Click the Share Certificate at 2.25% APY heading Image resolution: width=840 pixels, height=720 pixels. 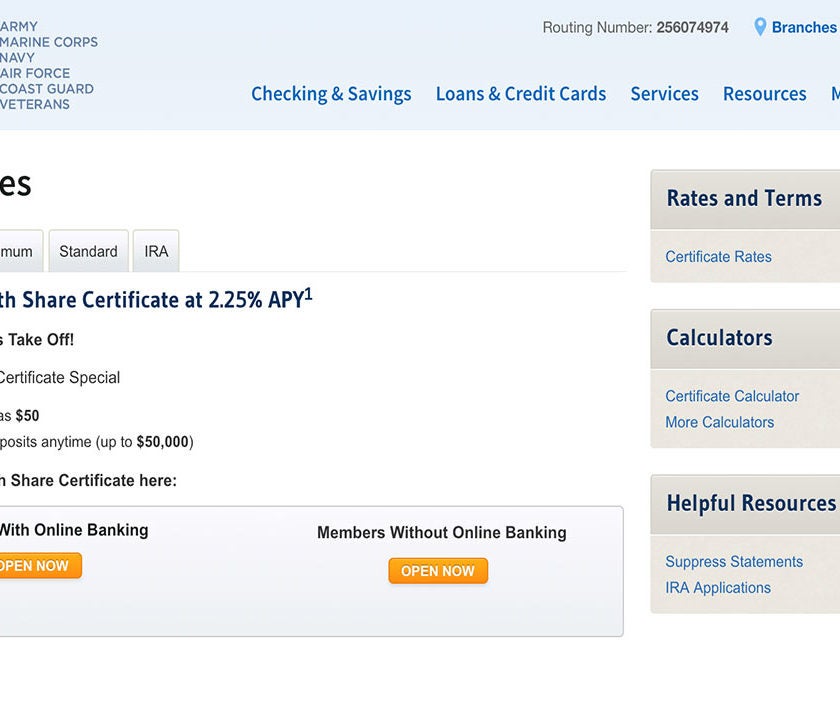pos(150,300)
